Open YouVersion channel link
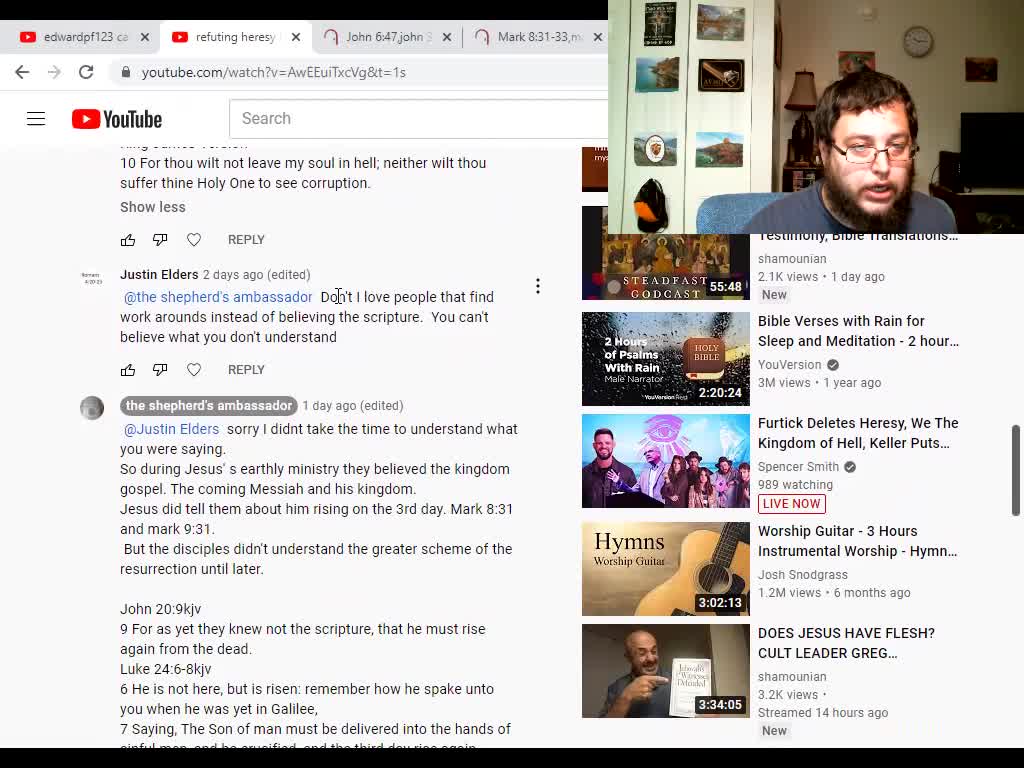 pos(790,365)
